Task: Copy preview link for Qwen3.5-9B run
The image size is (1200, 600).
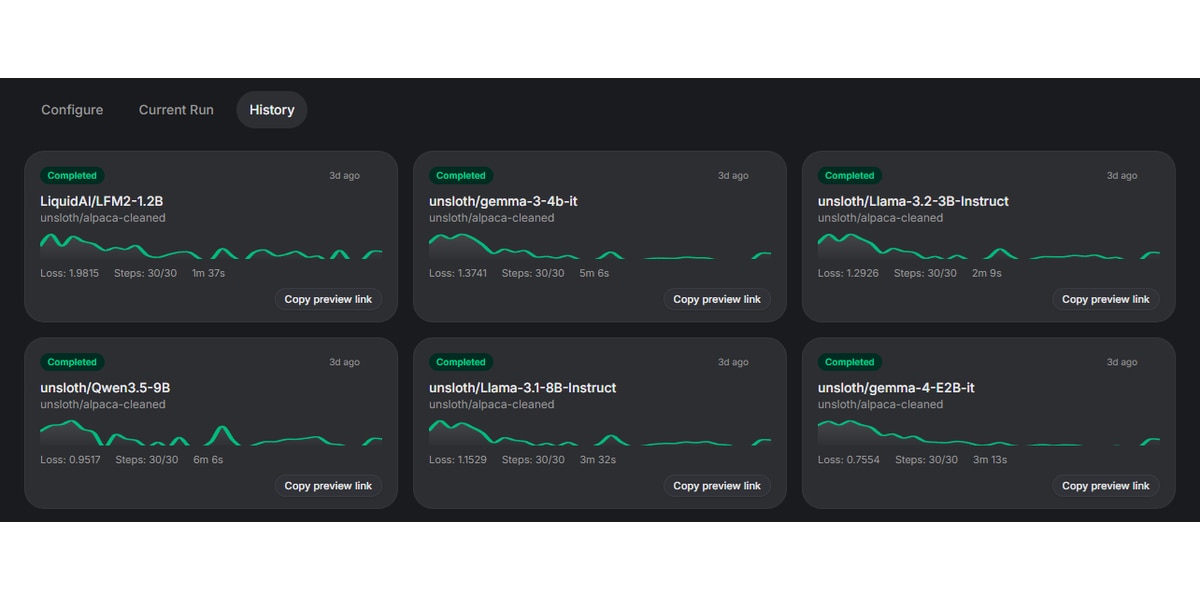Action: point(328,486)
